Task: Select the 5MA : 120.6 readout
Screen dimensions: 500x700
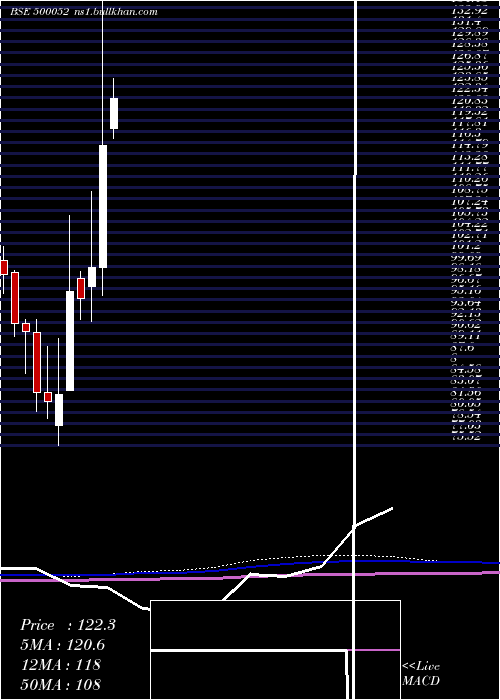Action: [63, 645]
